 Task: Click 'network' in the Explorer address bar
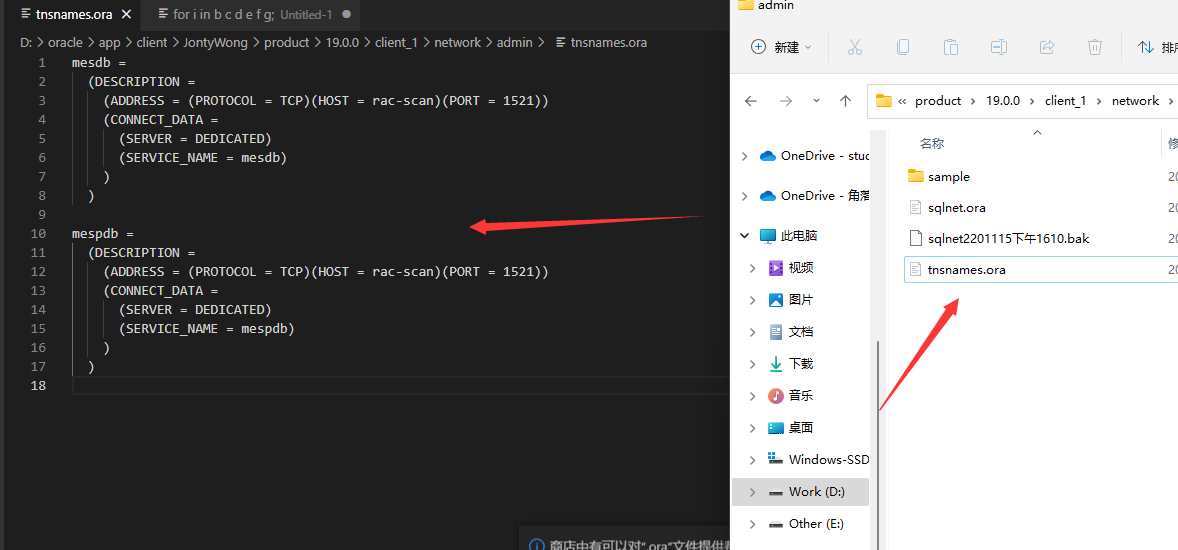click(1135, 101)
